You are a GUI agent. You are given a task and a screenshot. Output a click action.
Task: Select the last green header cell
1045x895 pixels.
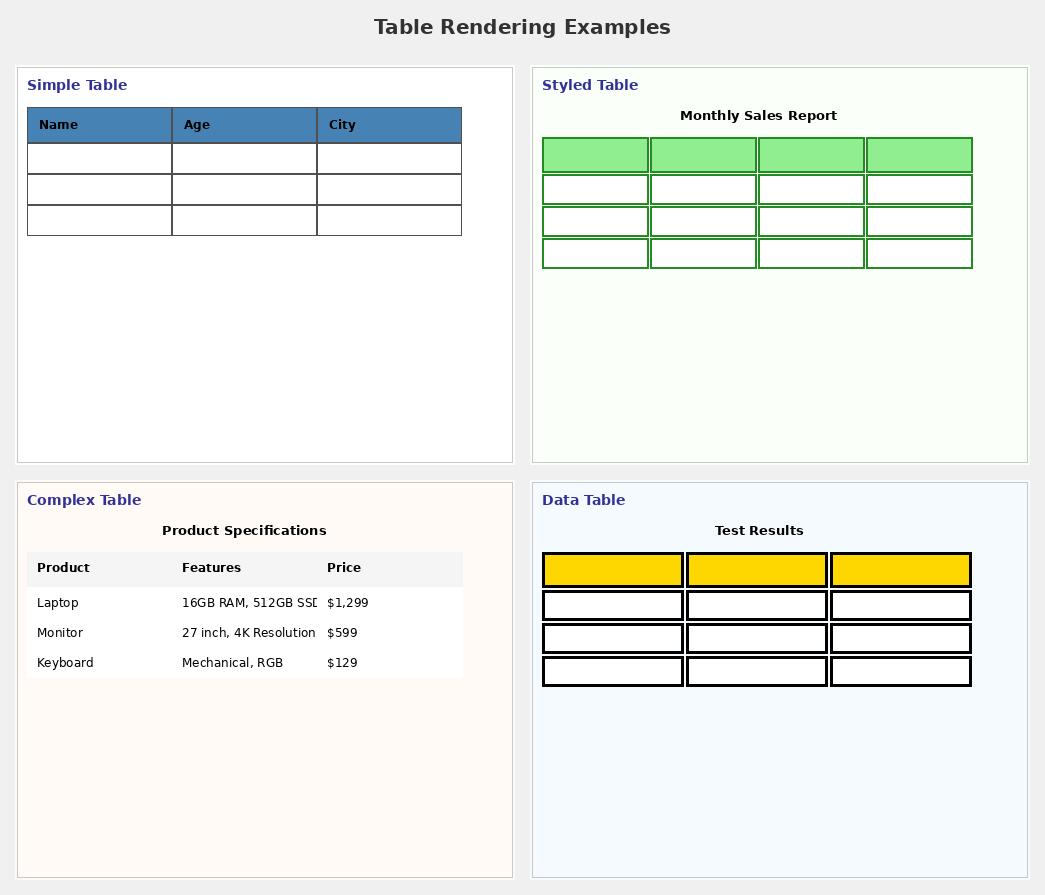[918, 155]
